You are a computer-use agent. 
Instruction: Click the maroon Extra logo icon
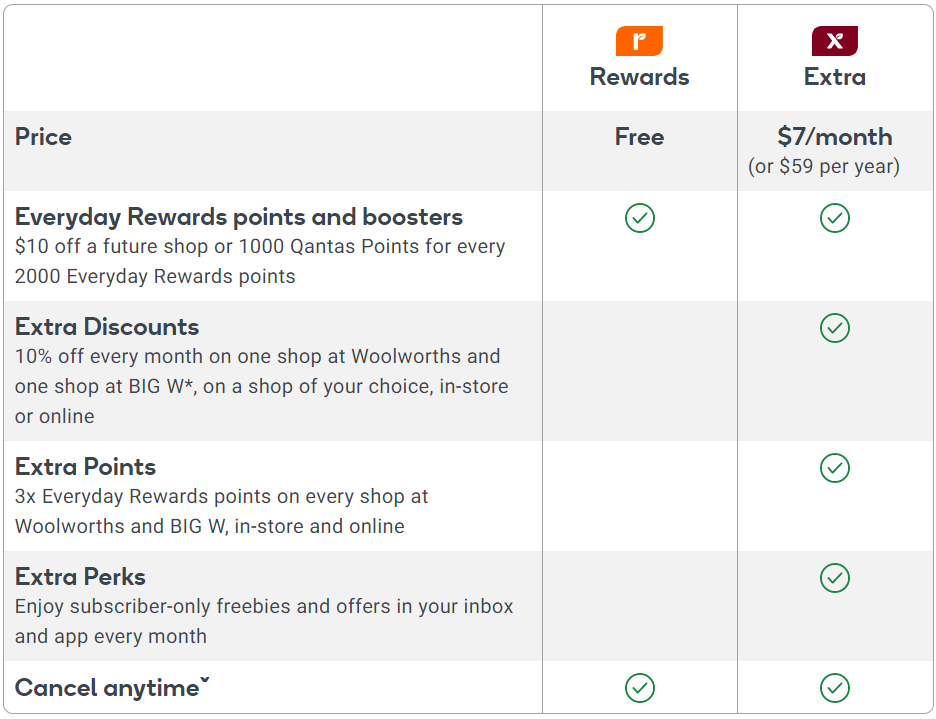tap(835, 41)
